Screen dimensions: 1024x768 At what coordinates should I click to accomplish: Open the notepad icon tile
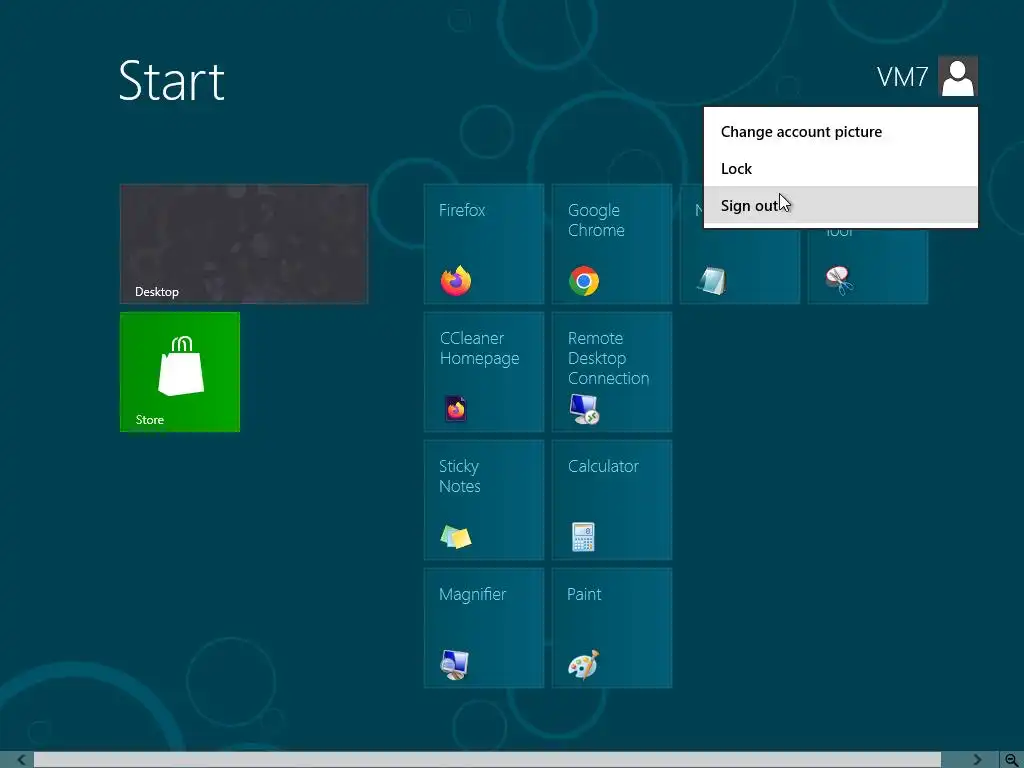tap(740, 266)
